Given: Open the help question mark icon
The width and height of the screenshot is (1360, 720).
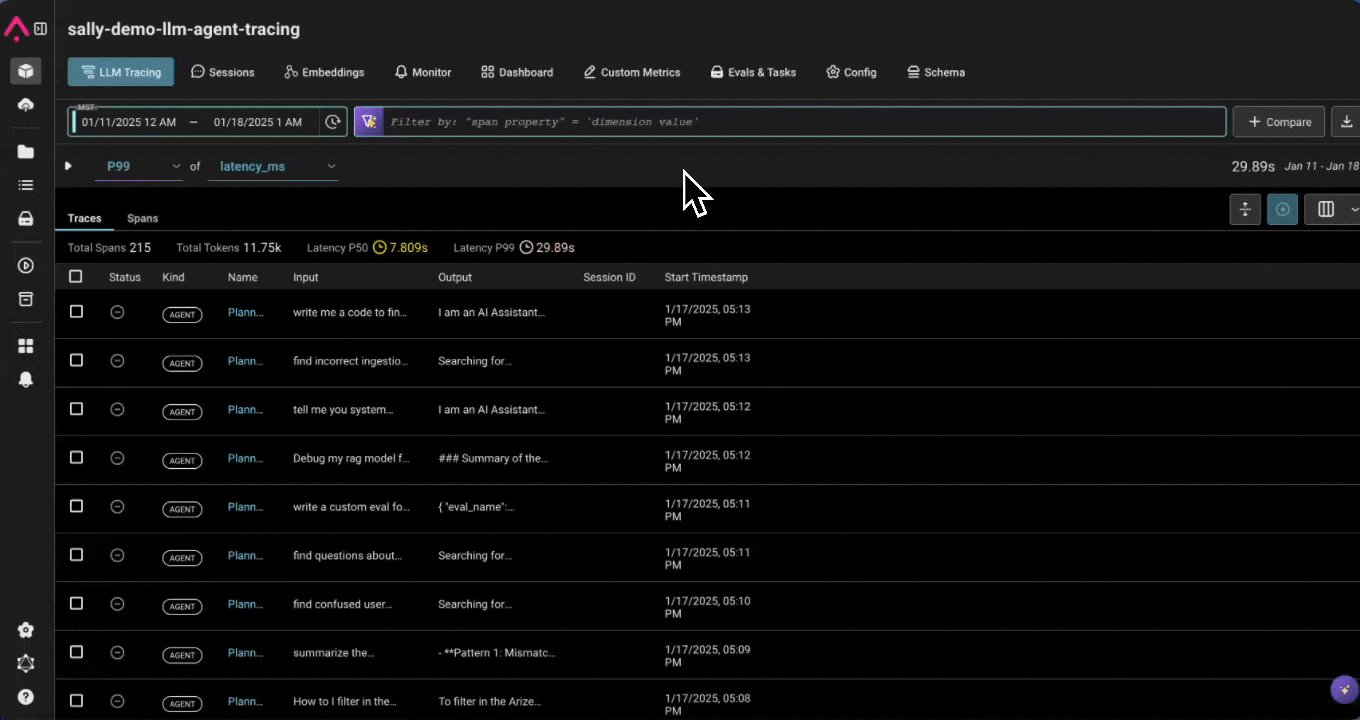Looking at the screenshot, I should (x=26, y=697).
